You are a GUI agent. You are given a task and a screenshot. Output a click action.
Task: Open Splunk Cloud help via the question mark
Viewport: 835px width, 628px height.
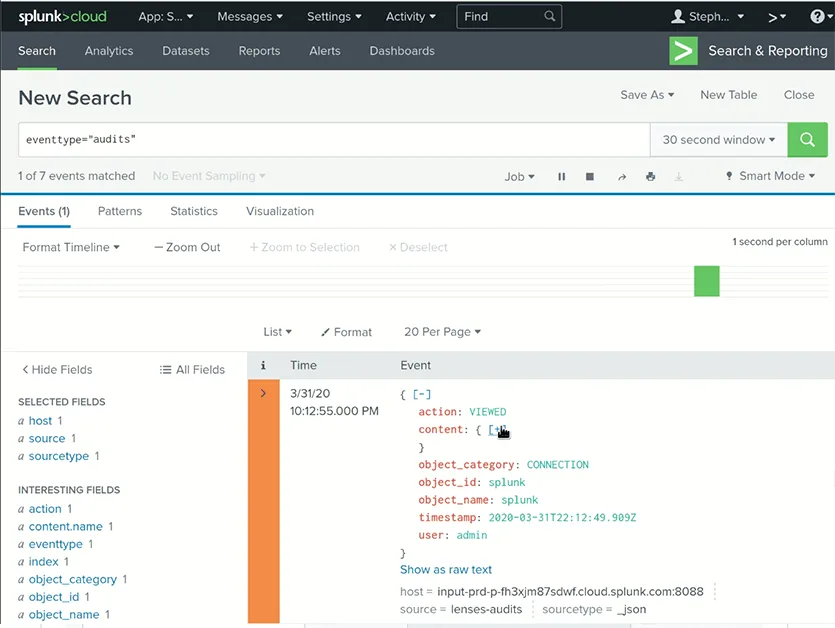click(x=818, y=15)
